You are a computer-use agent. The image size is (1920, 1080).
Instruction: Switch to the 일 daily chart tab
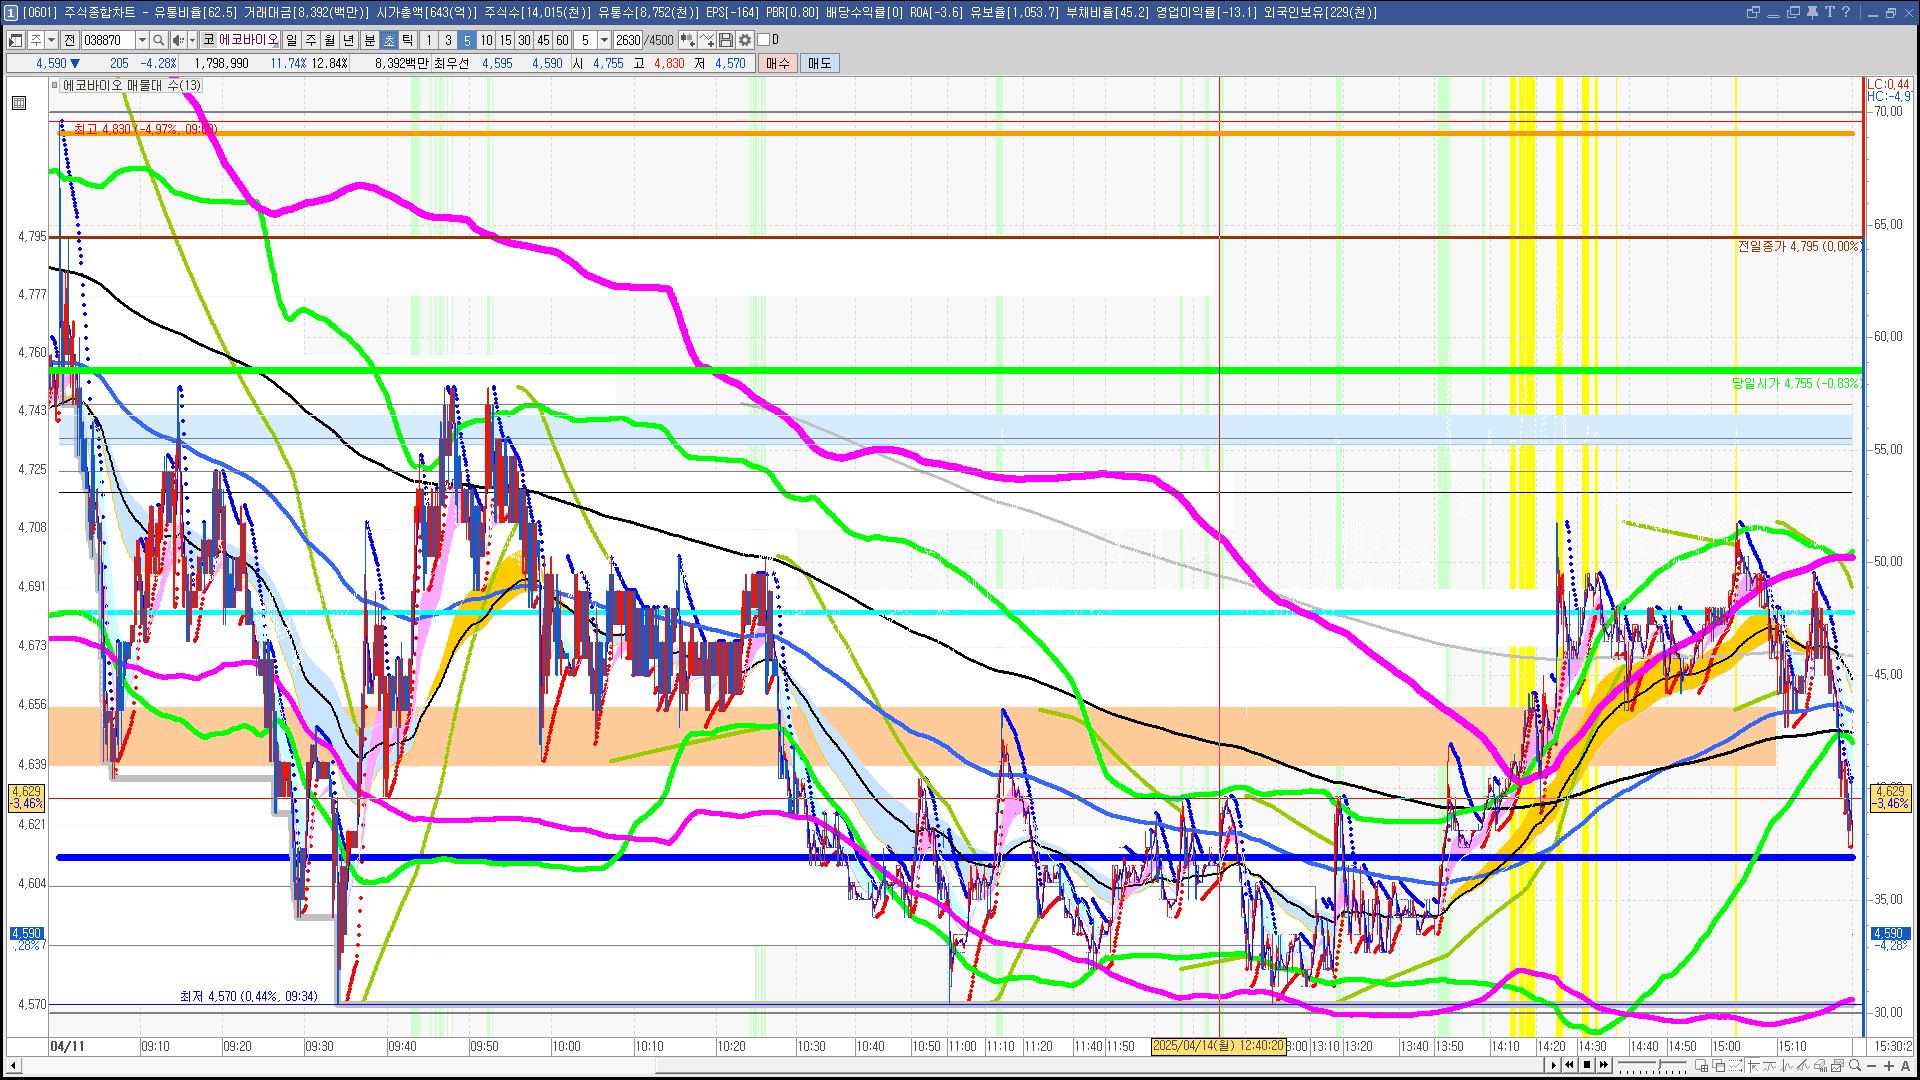(291, 40)
